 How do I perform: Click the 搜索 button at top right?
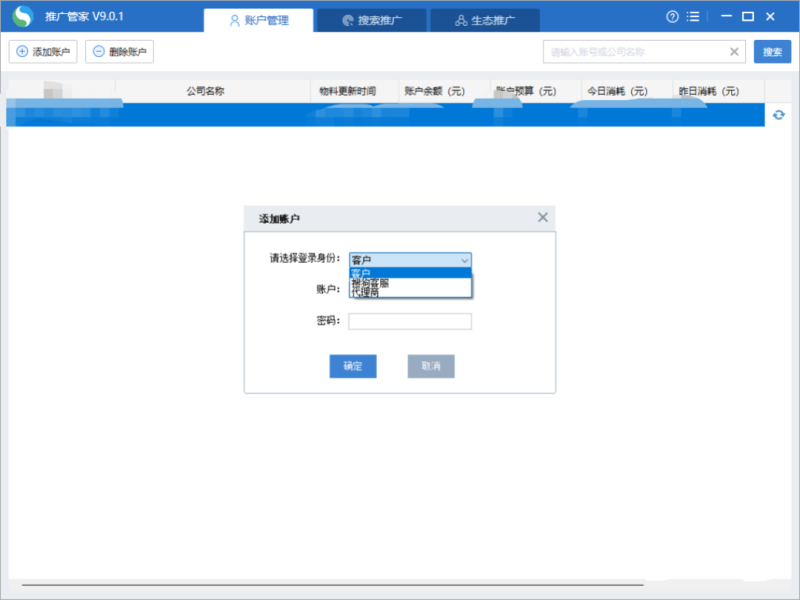pos(771,51)
